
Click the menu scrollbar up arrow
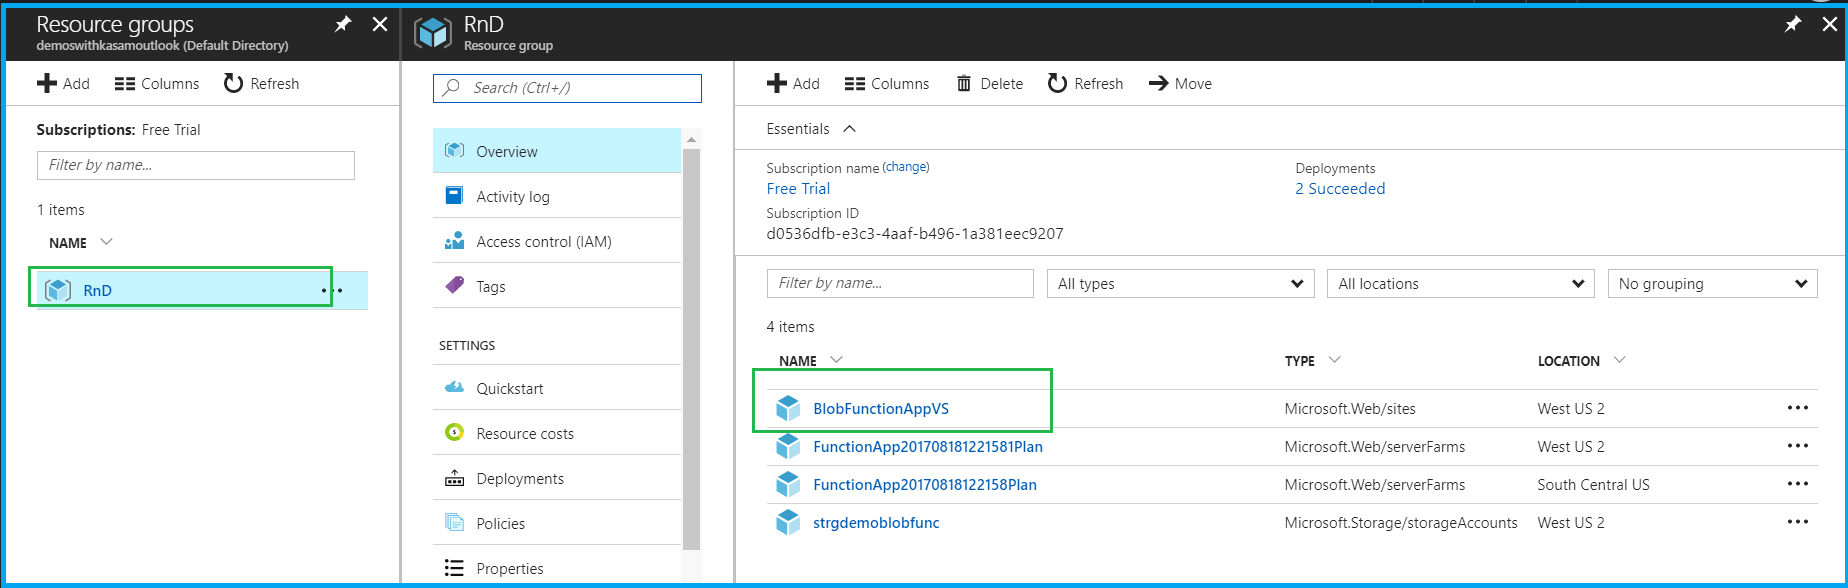691,139
